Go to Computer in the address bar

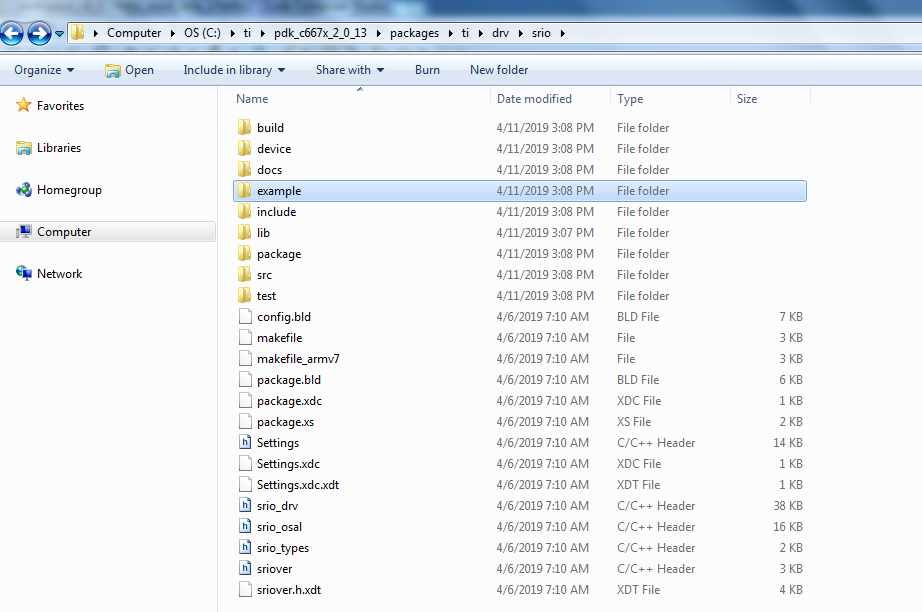[134, 33]
